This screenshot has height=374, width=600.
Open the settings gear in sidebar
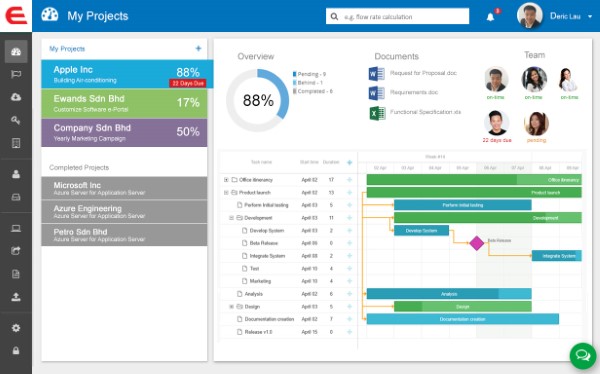pyautogui.click(x=16, y=328)
